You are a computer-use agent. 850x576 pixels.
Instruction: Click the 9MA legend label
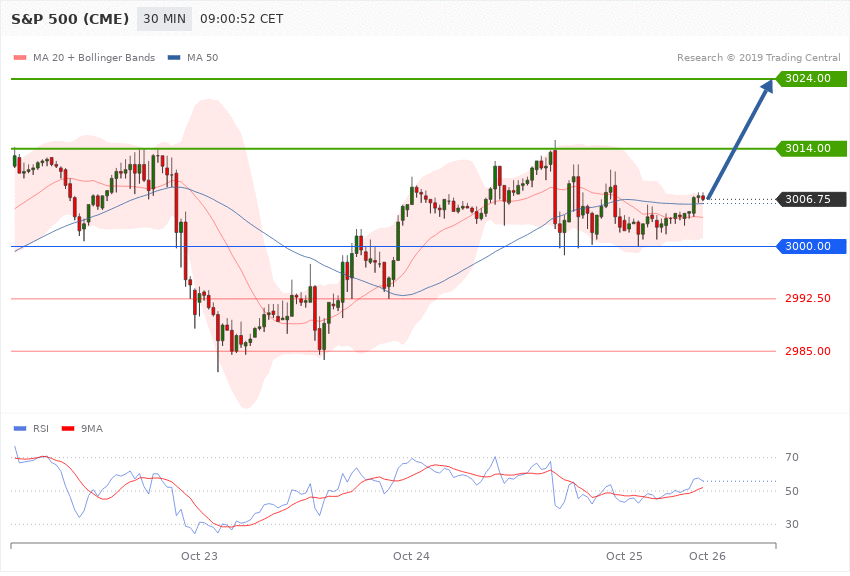click(92, 429)
